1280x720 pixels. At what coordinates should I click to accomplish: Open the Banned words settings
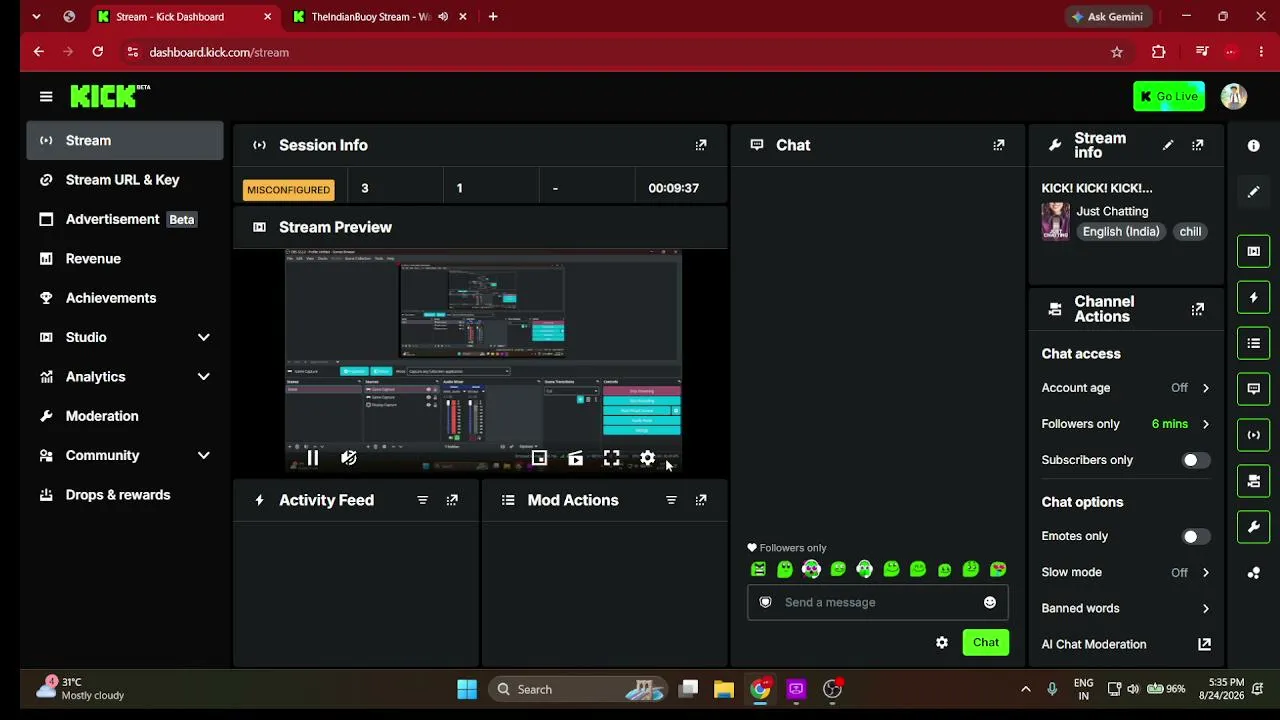[x=1126, y=608]
